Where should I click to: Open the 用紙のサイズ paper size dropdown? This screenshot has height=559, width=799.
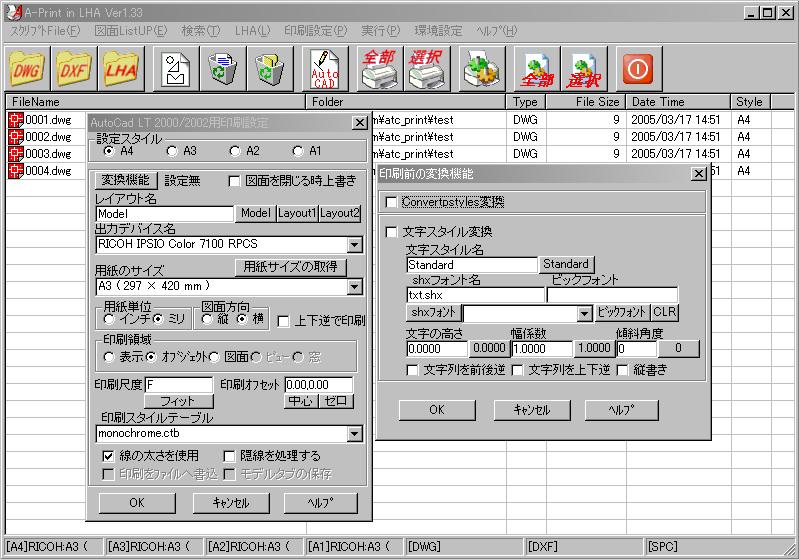point(355,287)
